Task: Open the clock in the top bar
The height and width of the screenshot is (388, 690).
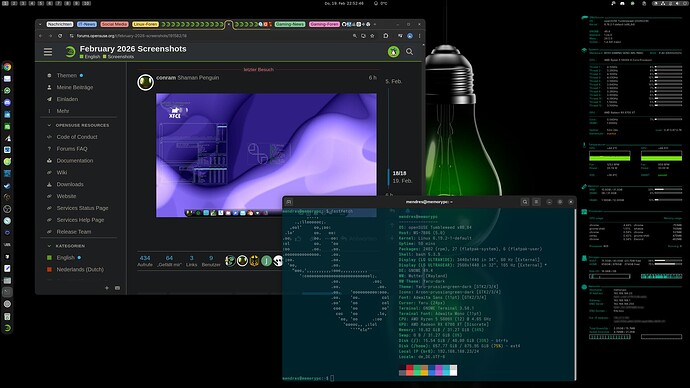Action: click(344, 3)
